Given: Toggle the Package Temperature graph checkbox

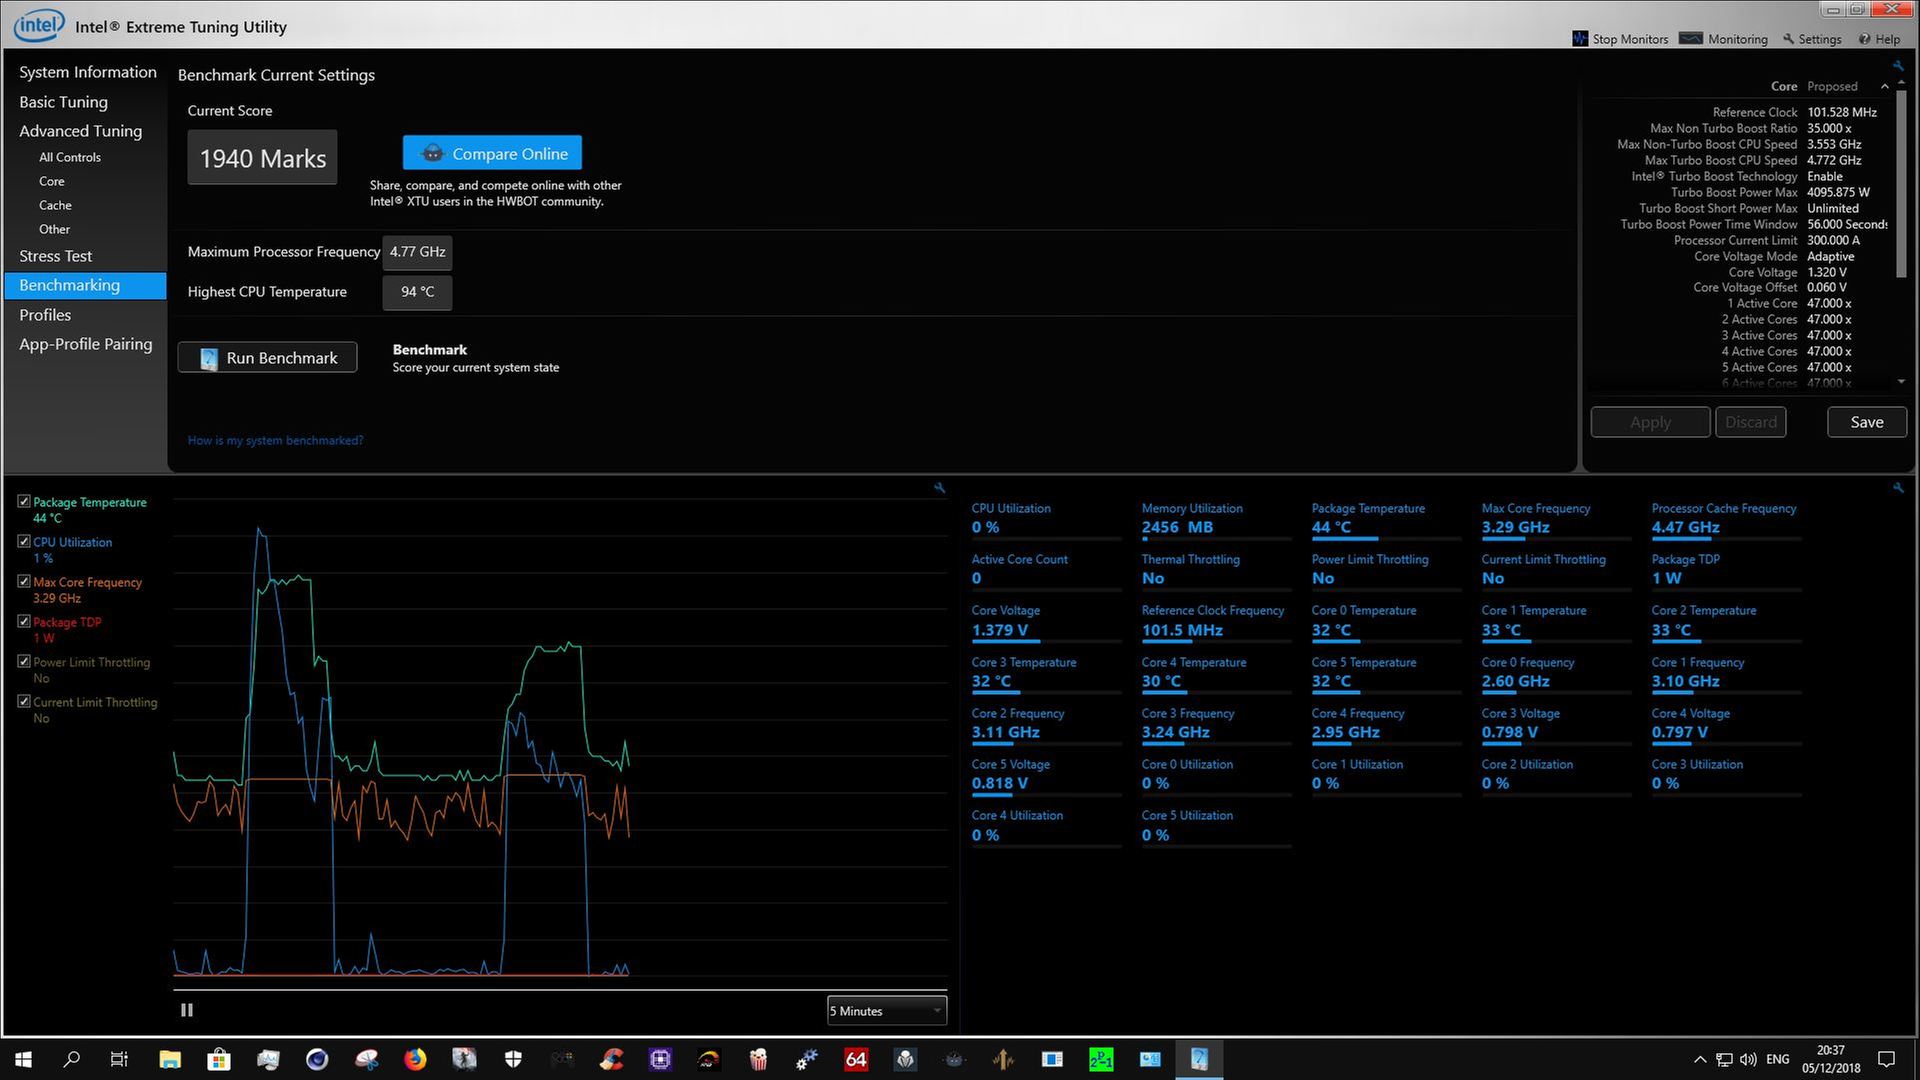Looking at the screenshot, I should [x=24, y=501].
